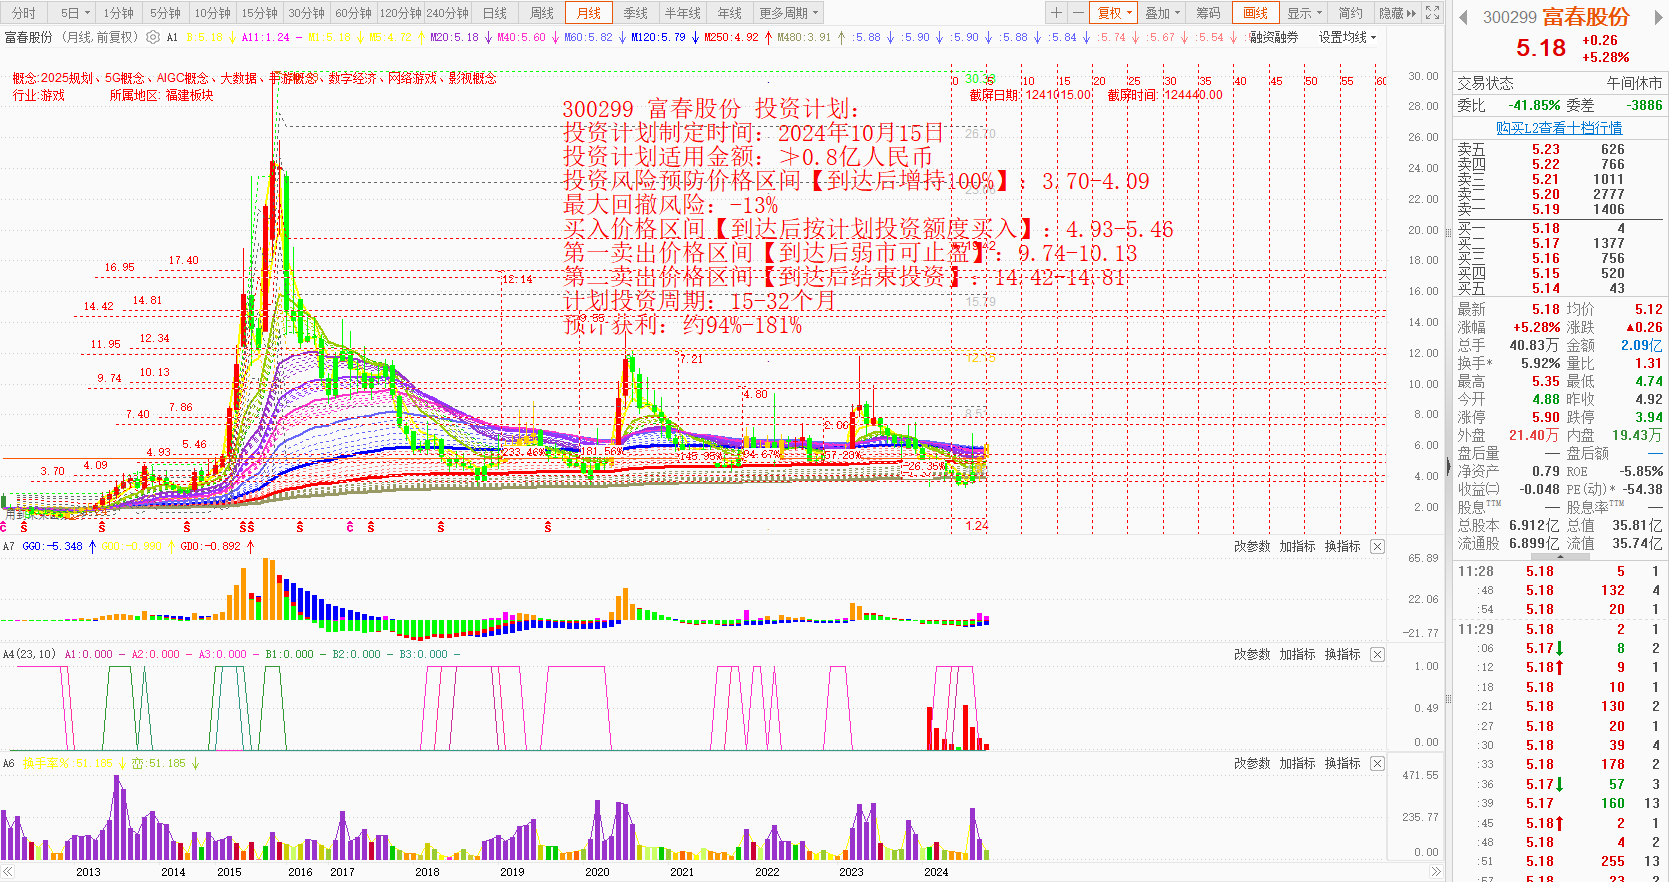Click 买一 bid price 5.18 row
Screen dimensions: 1669x882
pyautogui.click(x=1558, y=228)
